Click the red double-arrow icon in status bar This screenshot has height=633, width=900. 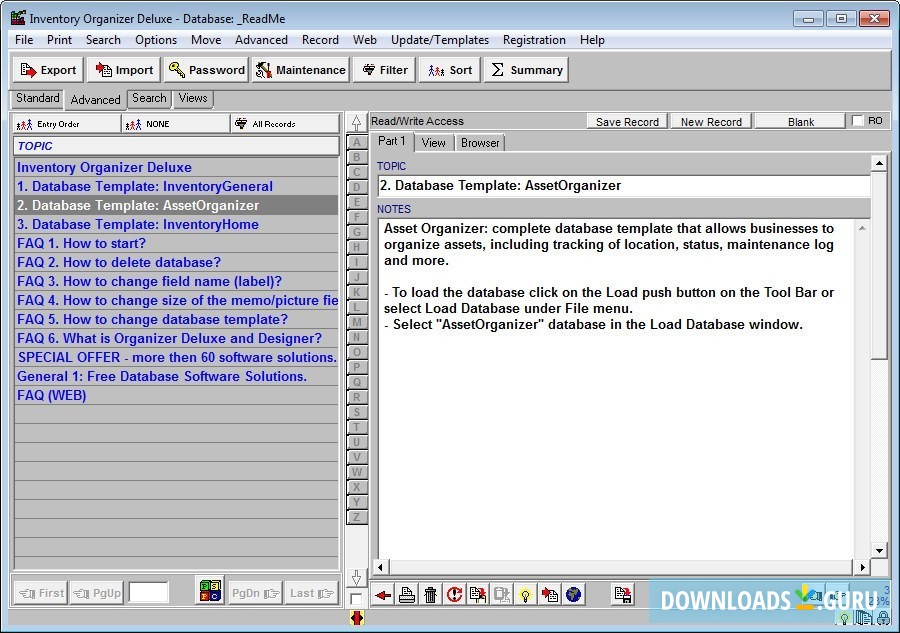(x=357, y=618)
